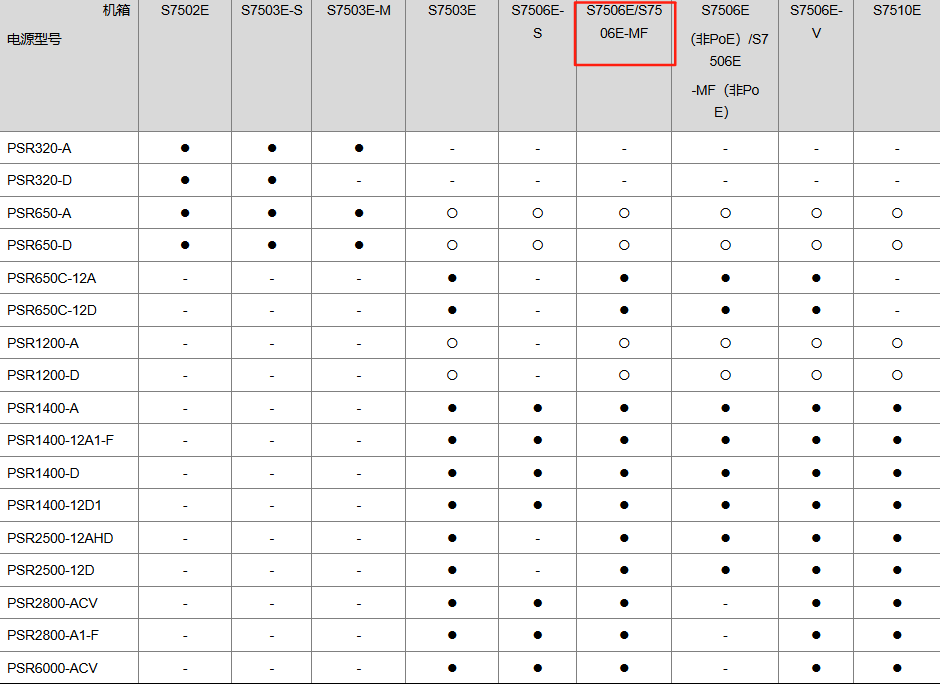Screen dimensions: 949x689
Task: Click the S7503E-M column header
Action: click(359, 11)
